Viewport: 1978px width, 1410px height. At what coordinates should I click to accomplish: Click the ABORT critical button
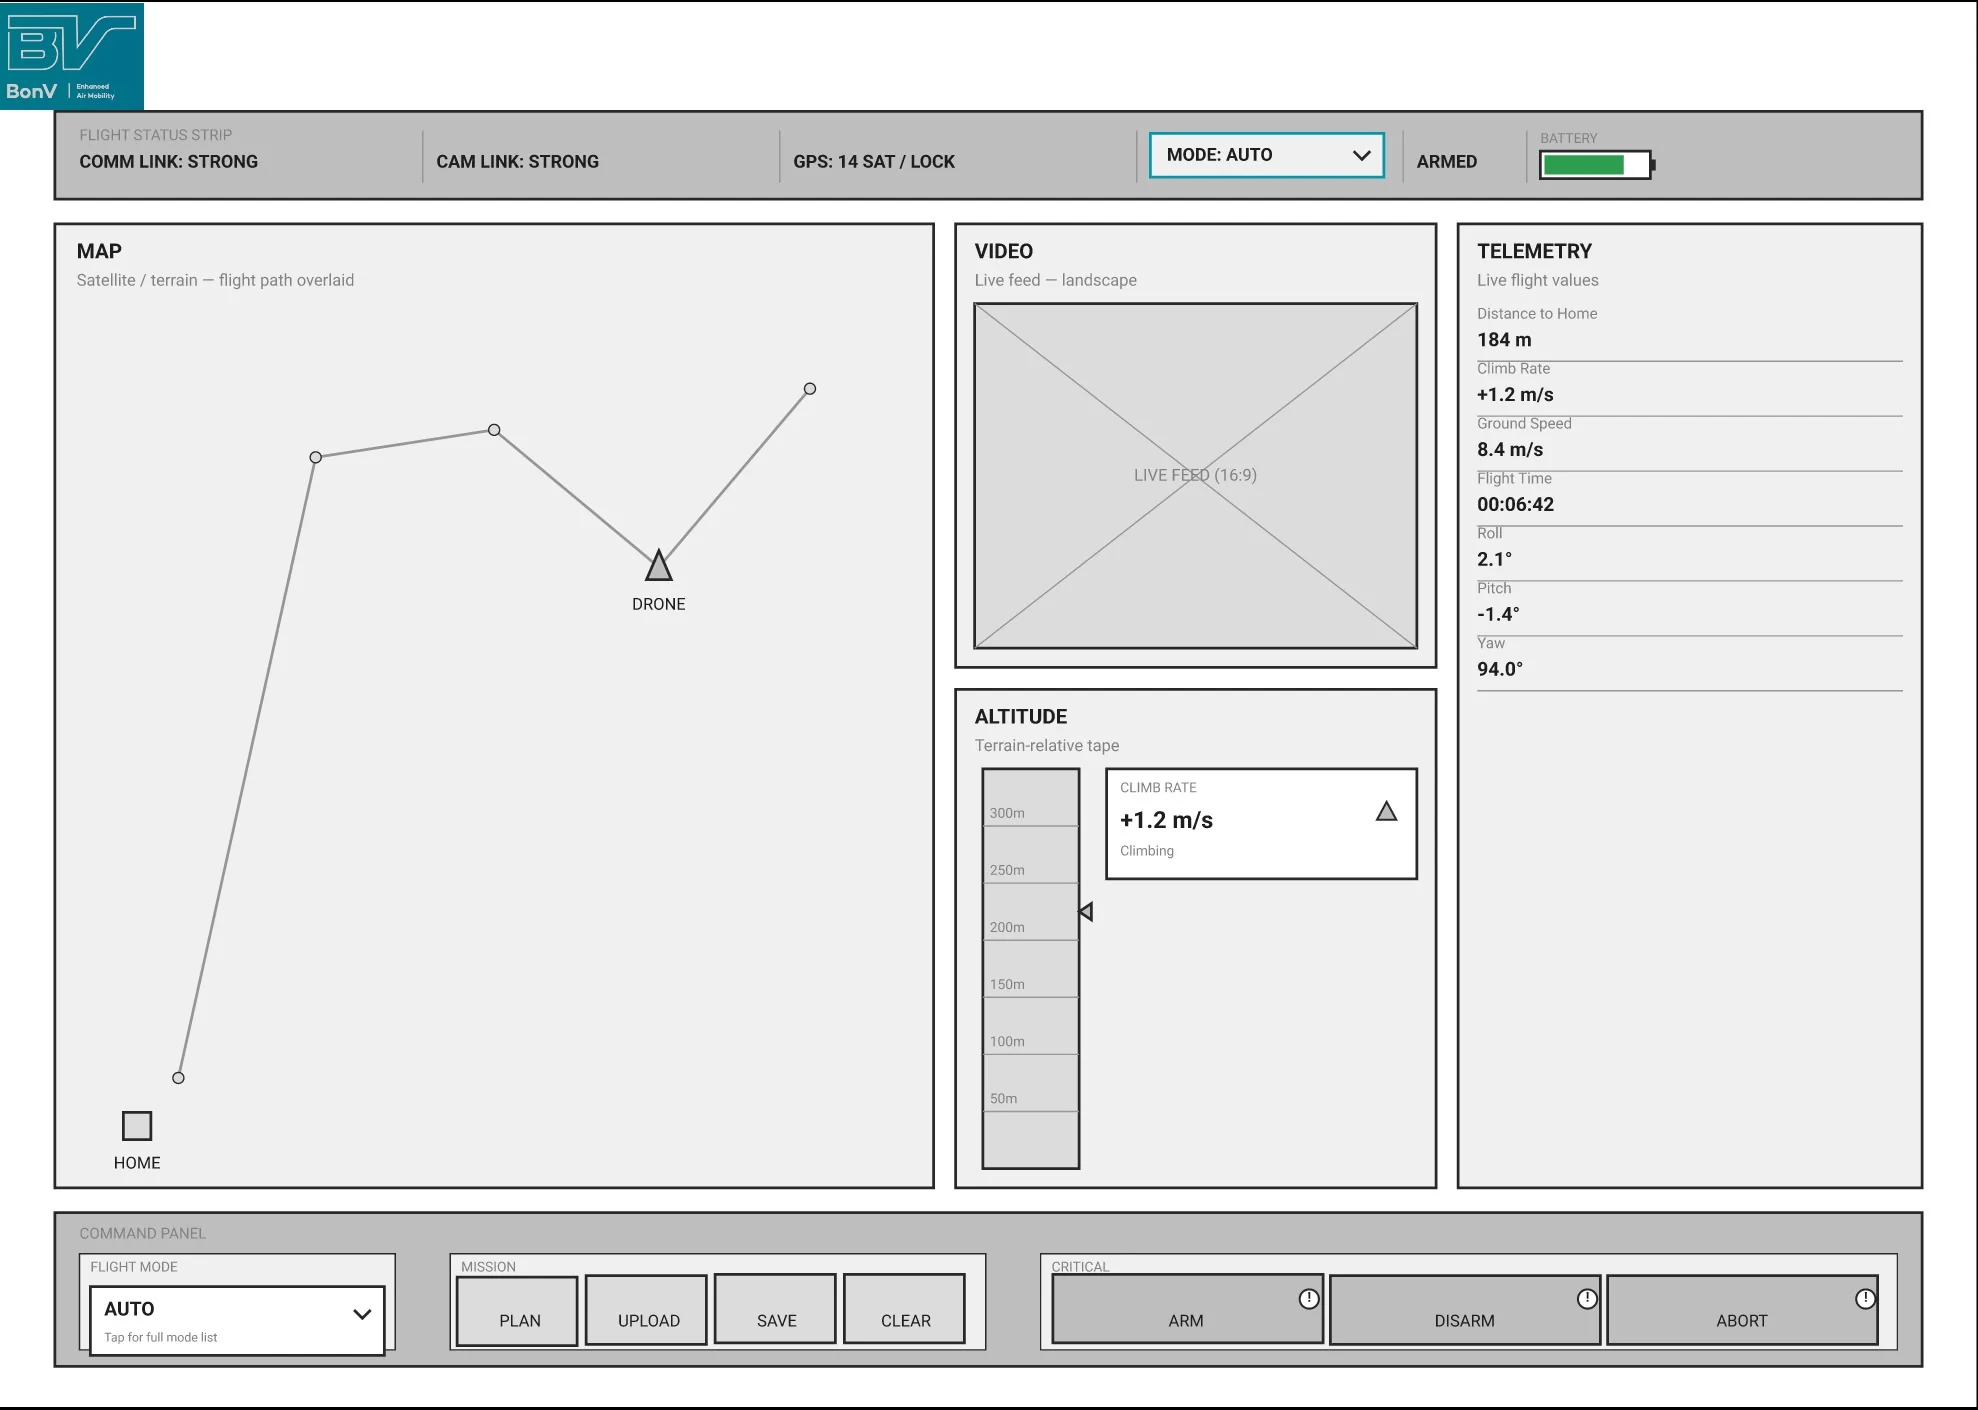(x=1742, y=1310)
